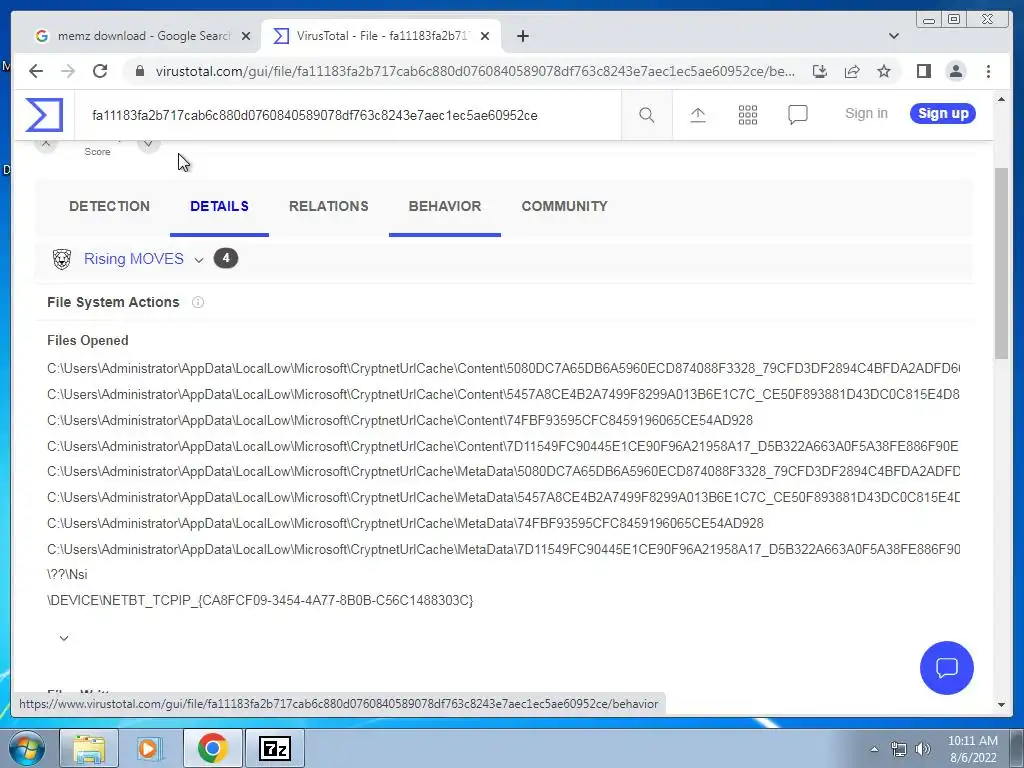1024x768 pixels.
Task: Click the network tray icon
Action: click(899, 749)
